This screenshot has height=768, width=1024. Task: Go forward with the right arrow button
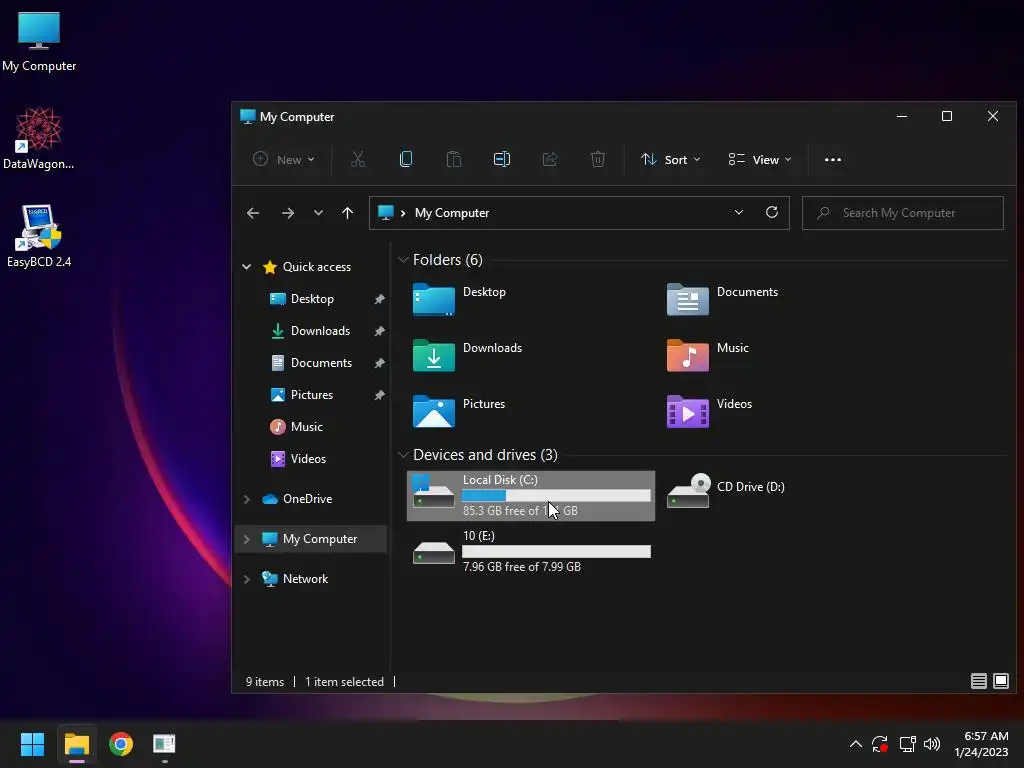pyautogui.click(x=287, y=213)
